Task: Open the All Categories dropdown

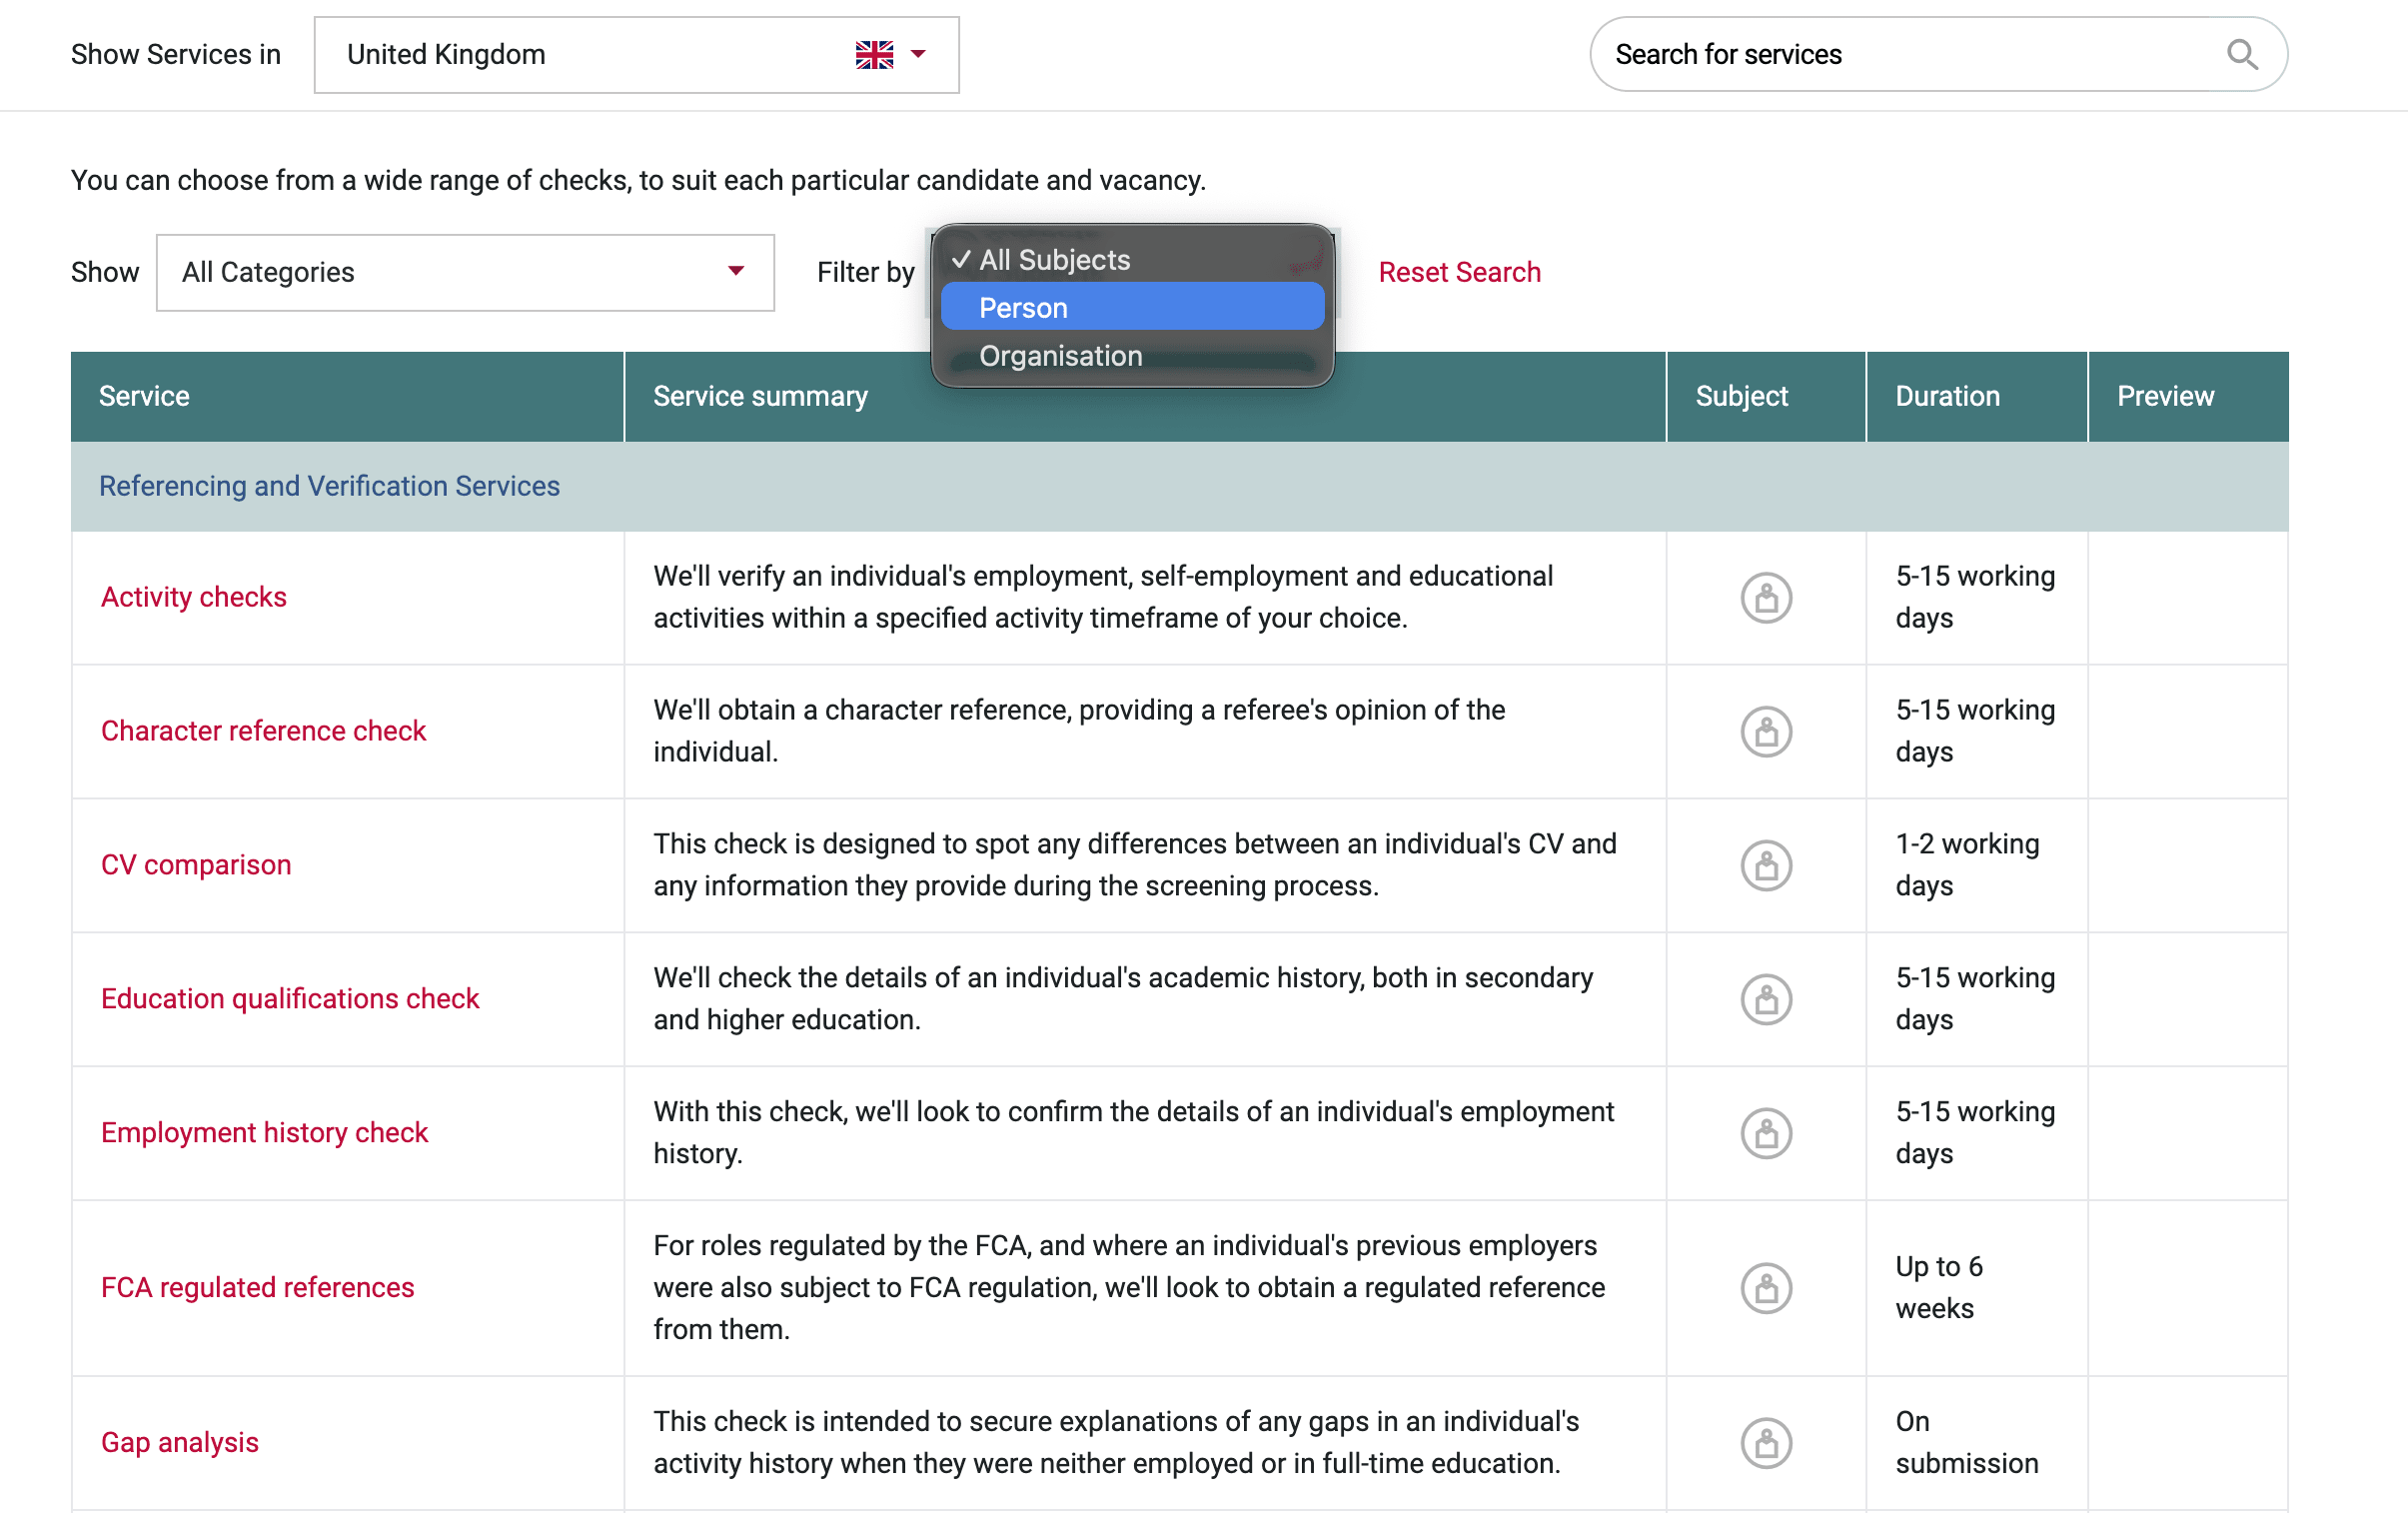Action: (465, 273)
